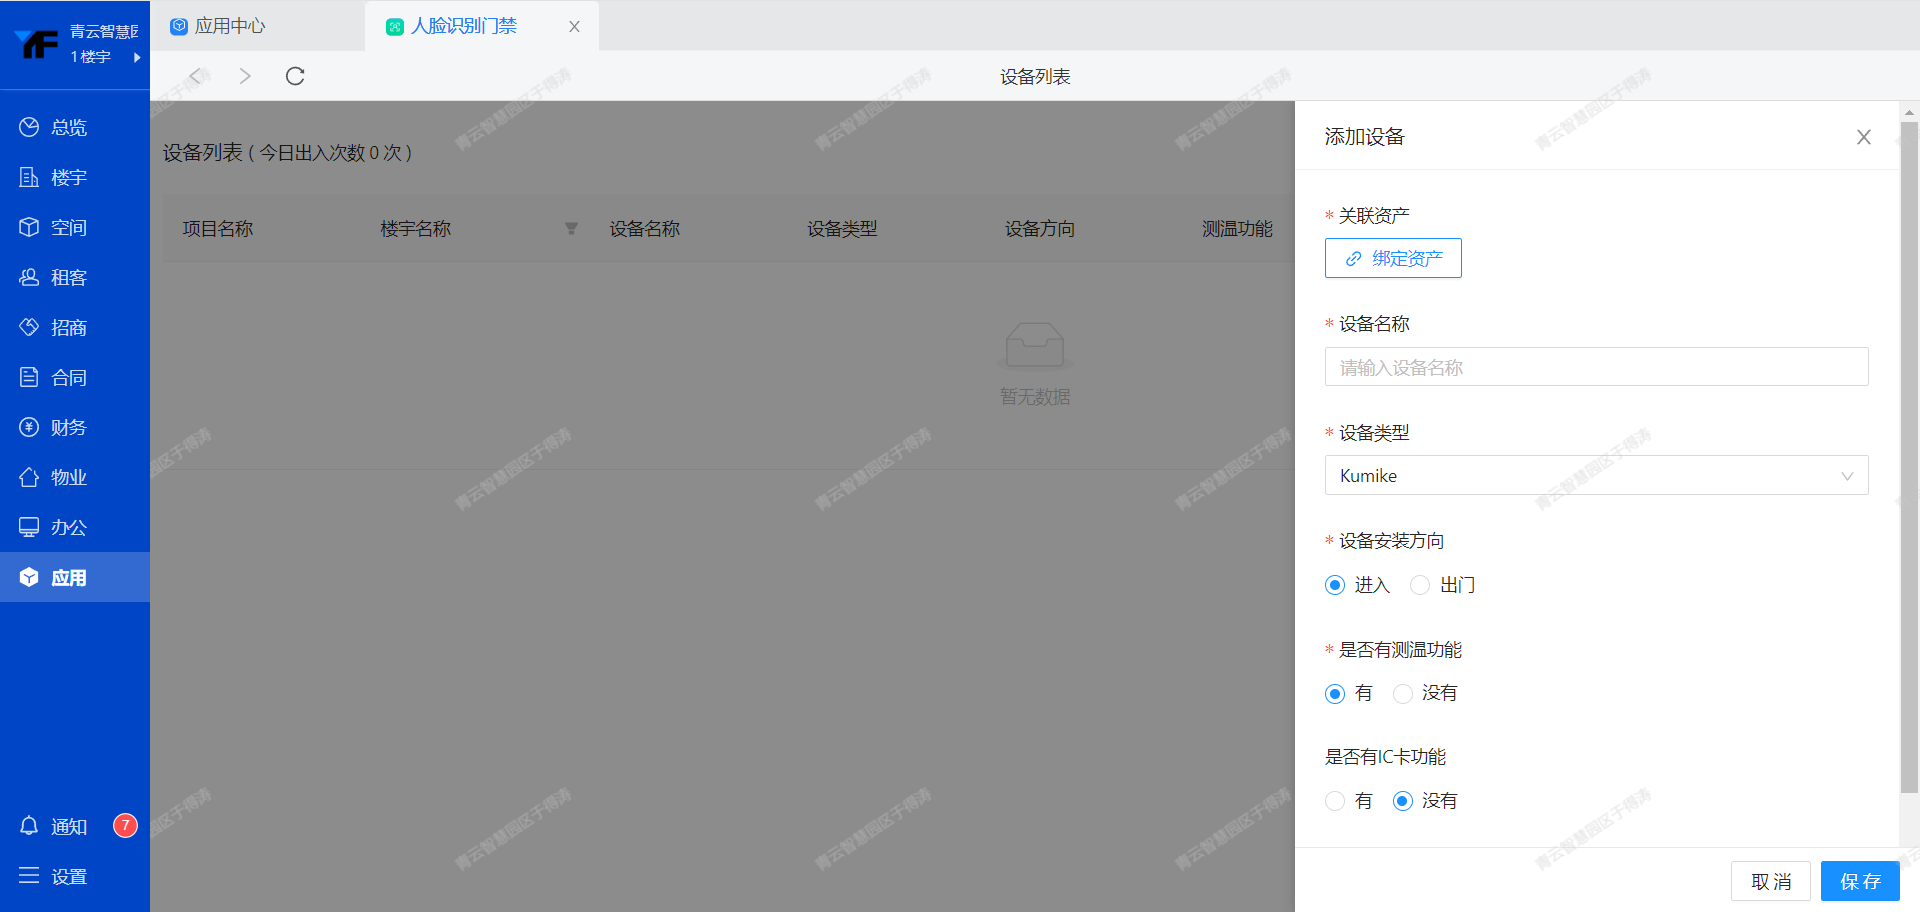The height and width of the screenshot is (912, 1920).
Task: Select 出门 for device install direction
Action: click(x=1420, y=585)
